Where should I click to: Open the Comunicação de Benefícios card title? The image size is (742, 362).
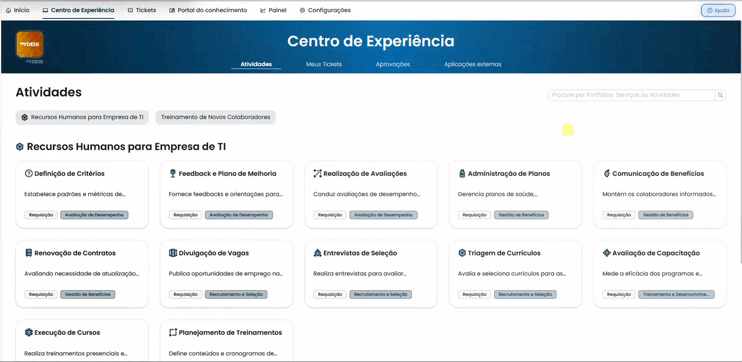pyautogui.click(x=658, y=174)
